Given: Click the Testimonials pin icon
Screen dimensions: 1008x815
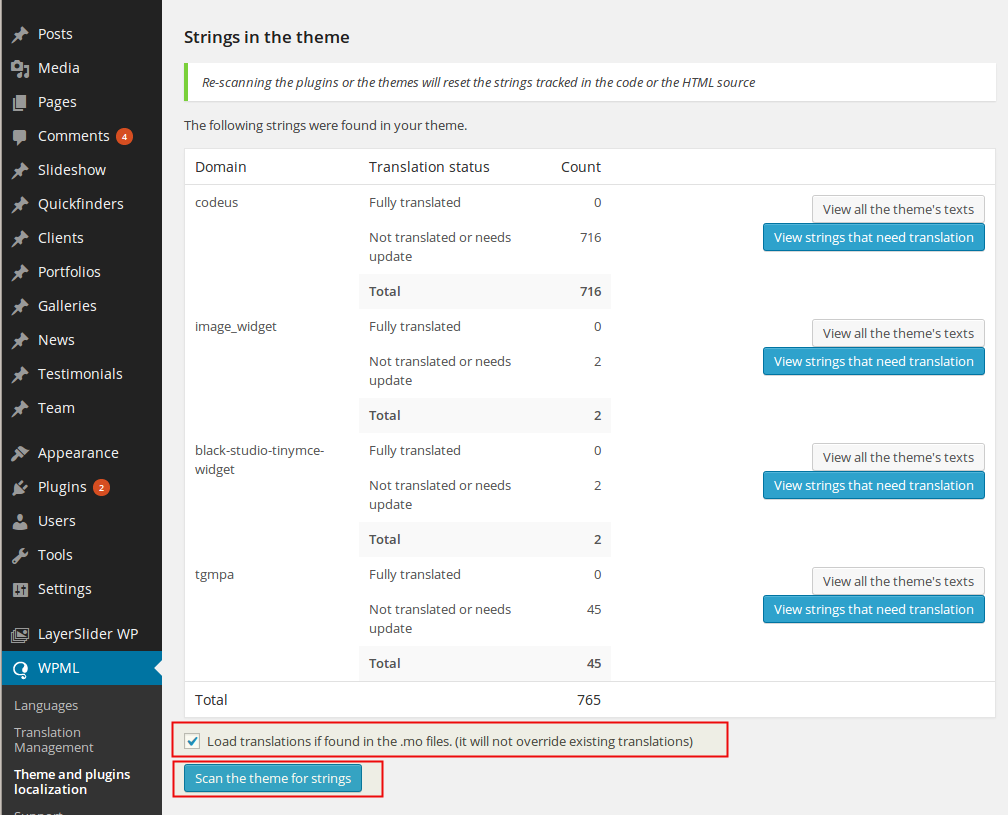Looking at the screenshot, I should click(x=20, y=374).
